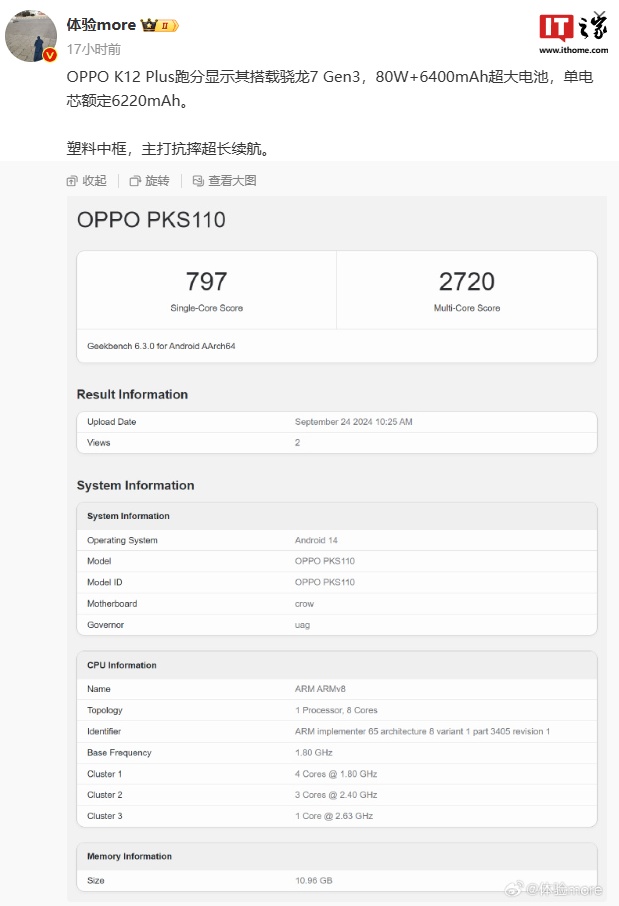Click the IT之家 ithome logo
619x906 pixels.
pyautogui.click(x=573, y=33)
